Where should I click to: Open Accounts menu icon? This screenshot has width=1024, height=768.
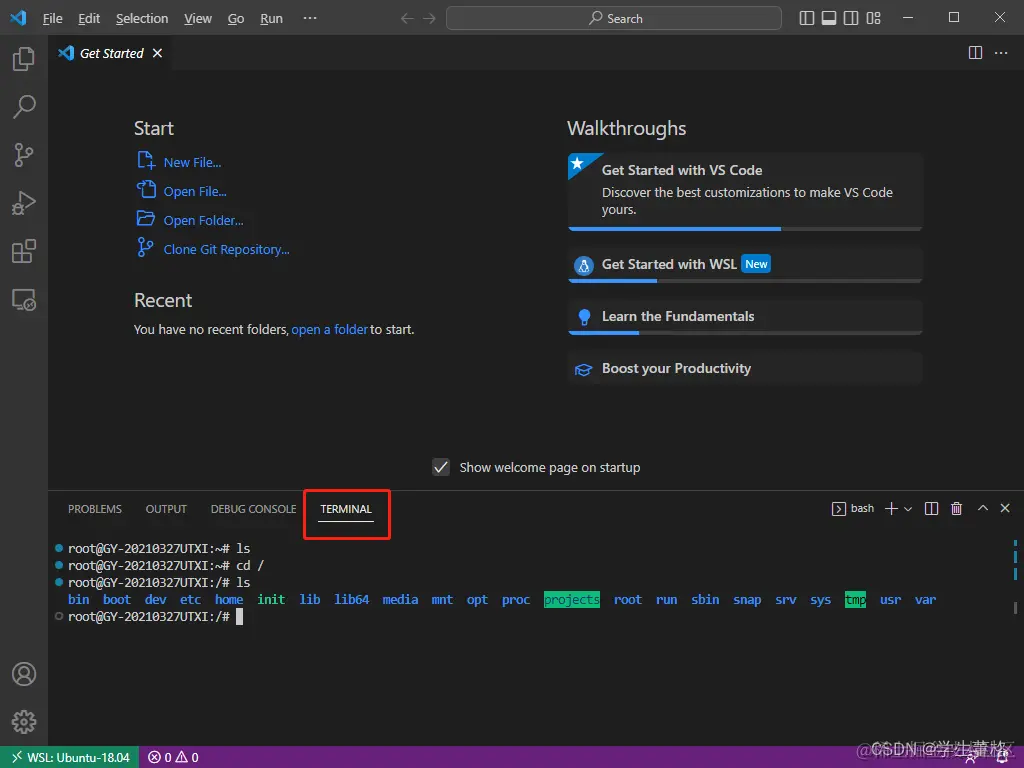[x=24, y=674]
